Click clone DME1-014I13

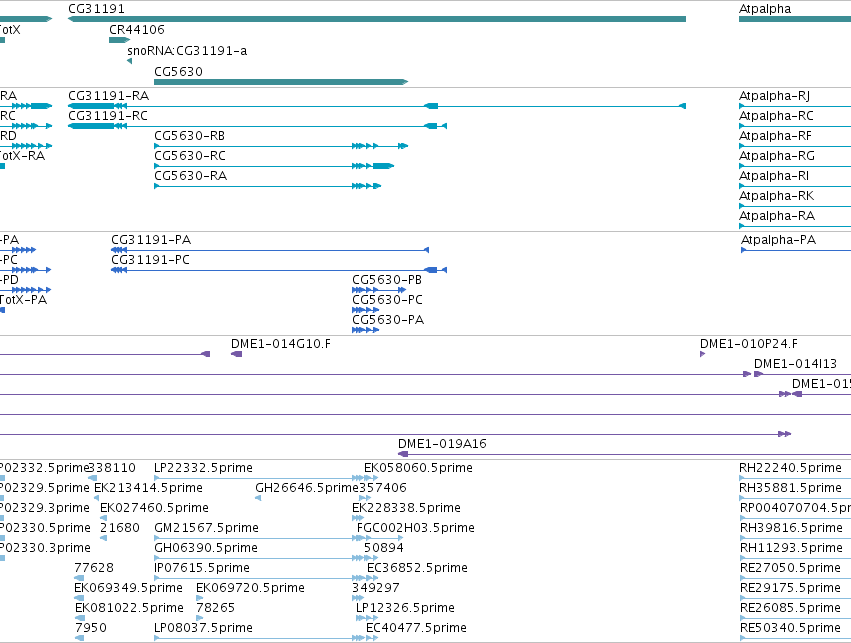click(795, 365)
